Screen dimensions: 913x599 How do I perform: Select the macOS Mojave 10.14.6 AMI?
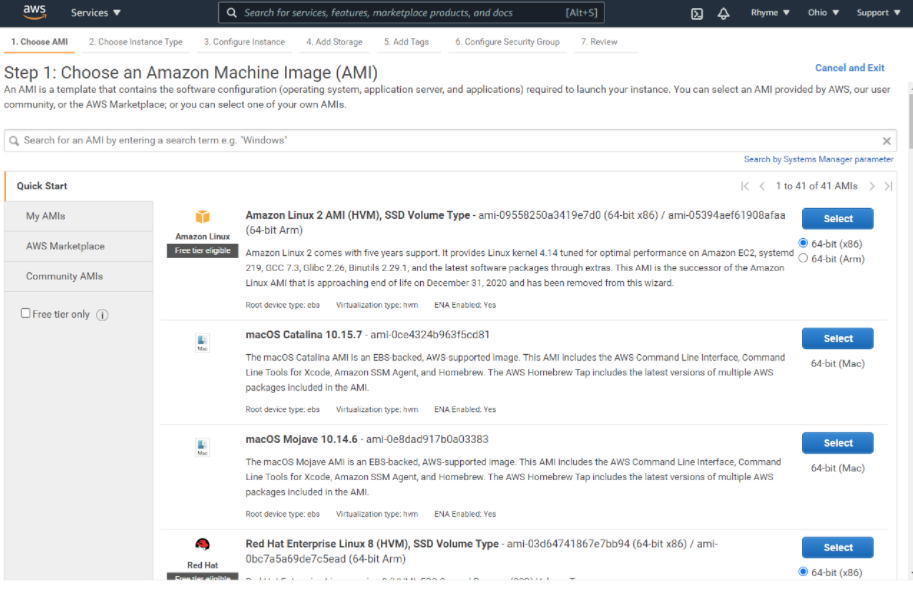pos(837,443)
